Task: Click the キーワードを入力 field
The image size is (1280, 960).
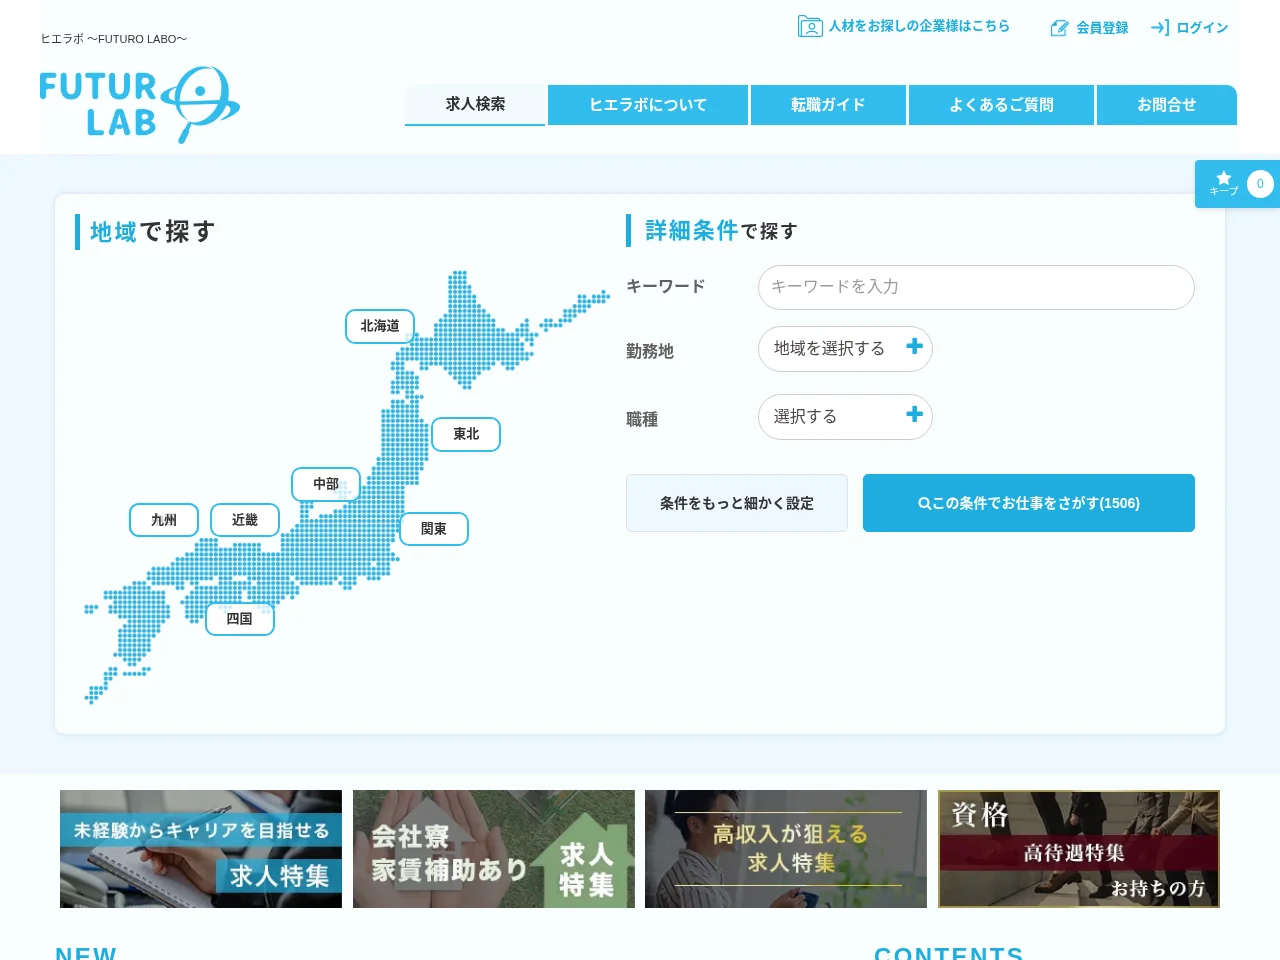Action: click(976, 287)
